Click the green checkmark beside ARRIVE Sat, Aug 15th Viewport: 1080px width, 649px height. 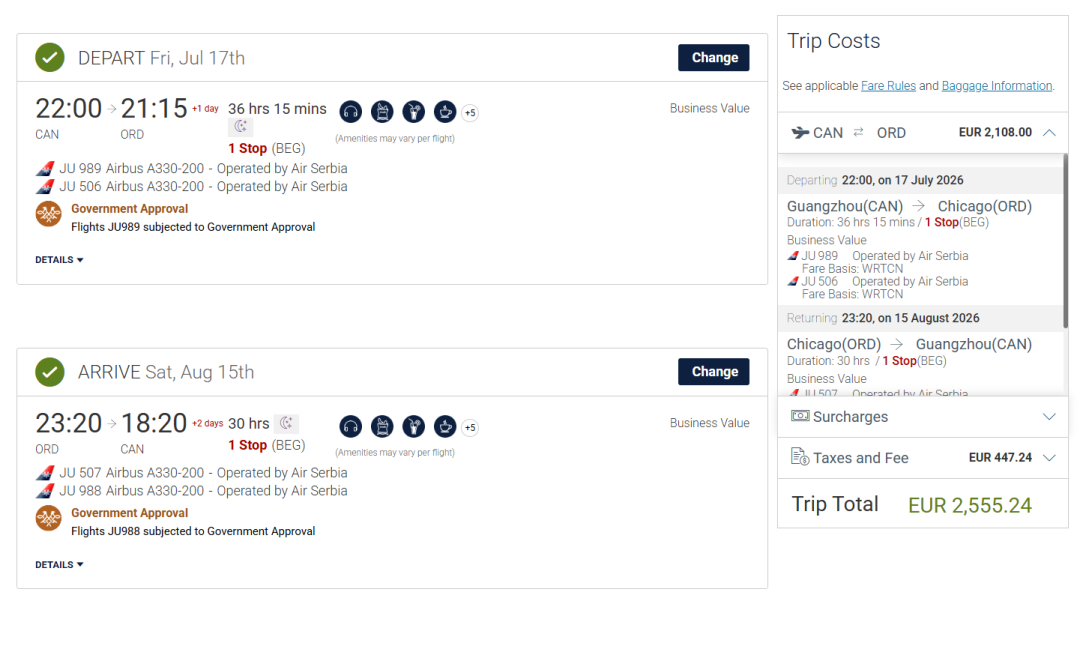[x=50, y=372]
